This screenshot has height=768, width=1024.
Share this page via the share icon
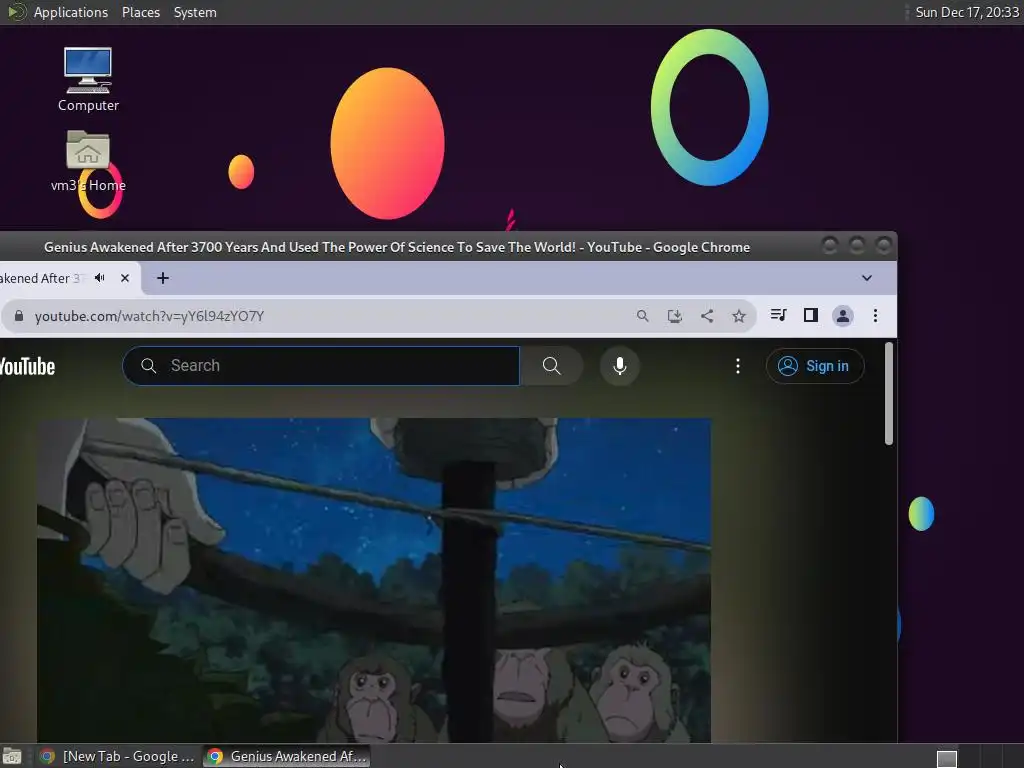click(707, 316)
